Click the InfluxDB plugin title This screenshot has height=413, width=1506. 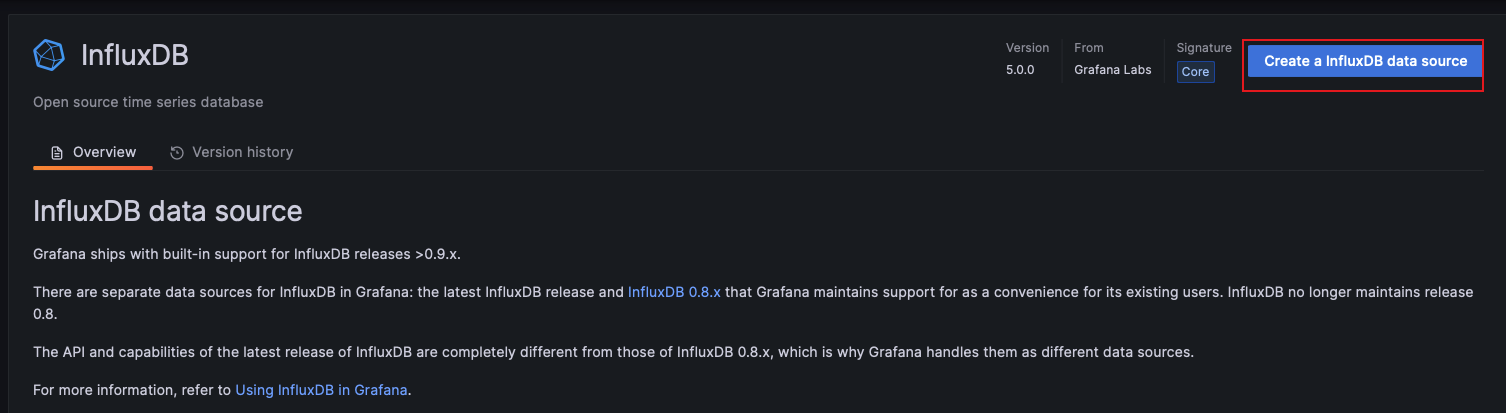pyautogui.click(x=134, y=56)
